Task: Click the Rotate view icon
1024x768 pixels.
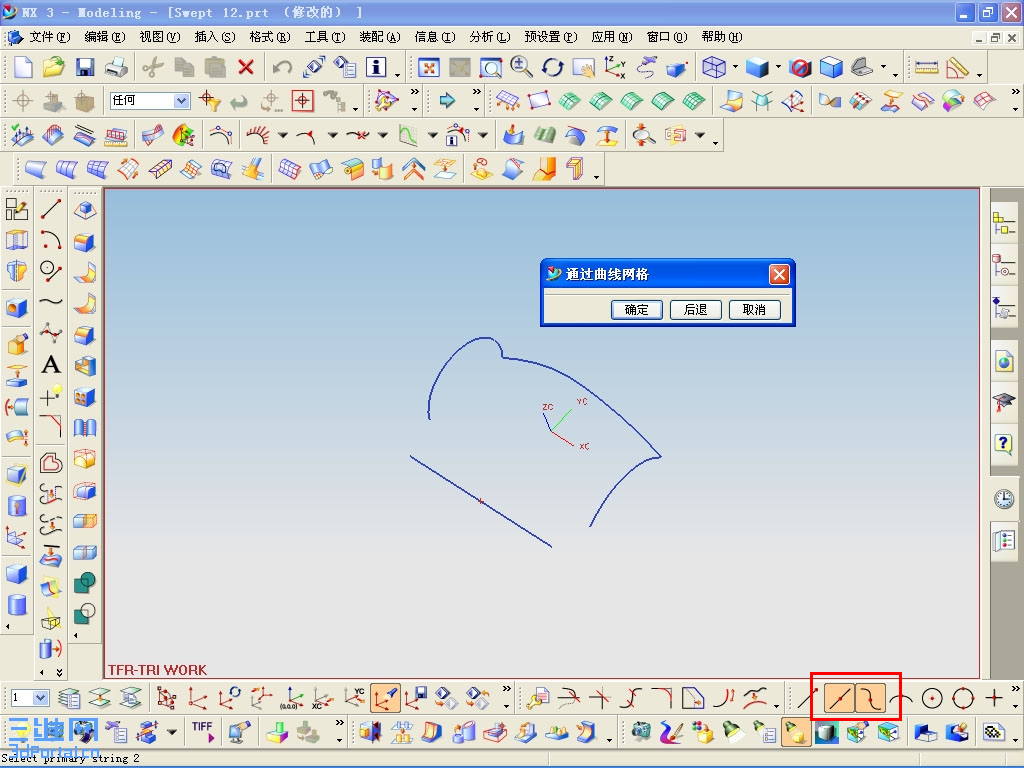Action: click(552, 67)
